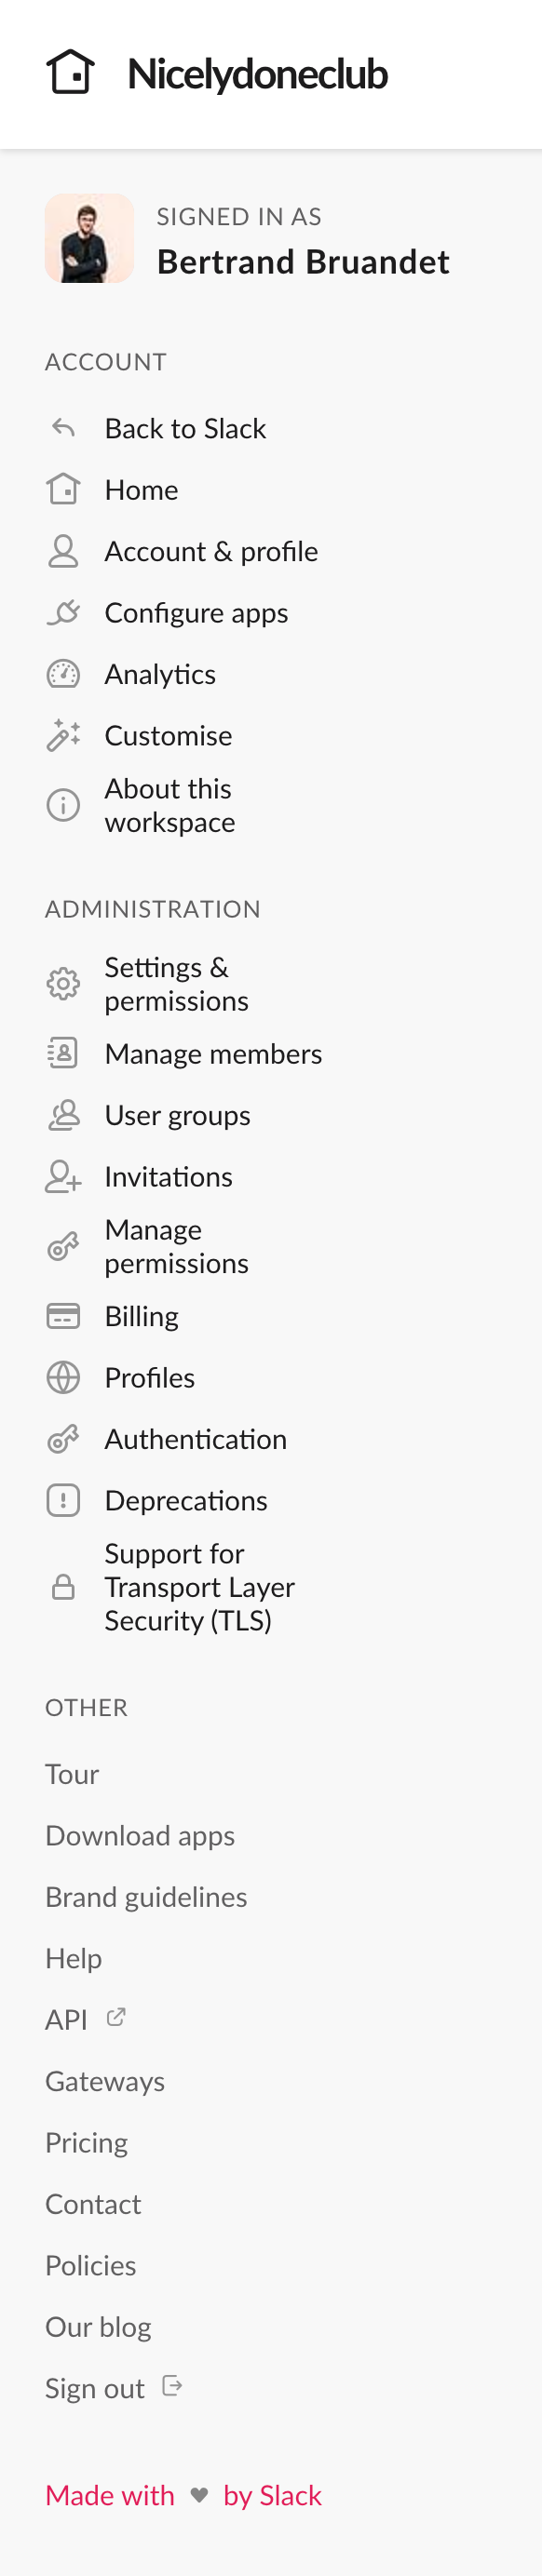Click the TLS padlock icon
The height and width of the screenshot is (2576, 542).
pos(63,1586)
